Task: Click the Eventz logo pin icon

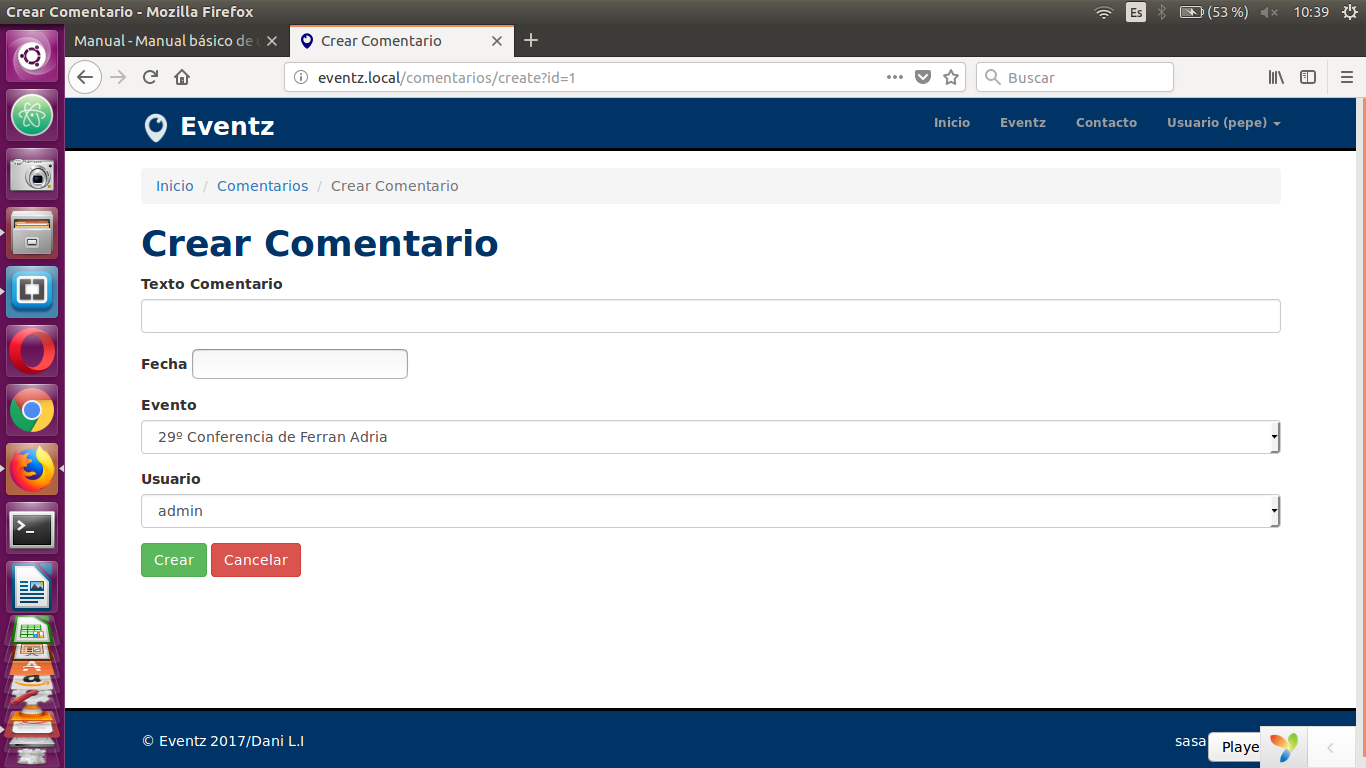Action: 155,127
